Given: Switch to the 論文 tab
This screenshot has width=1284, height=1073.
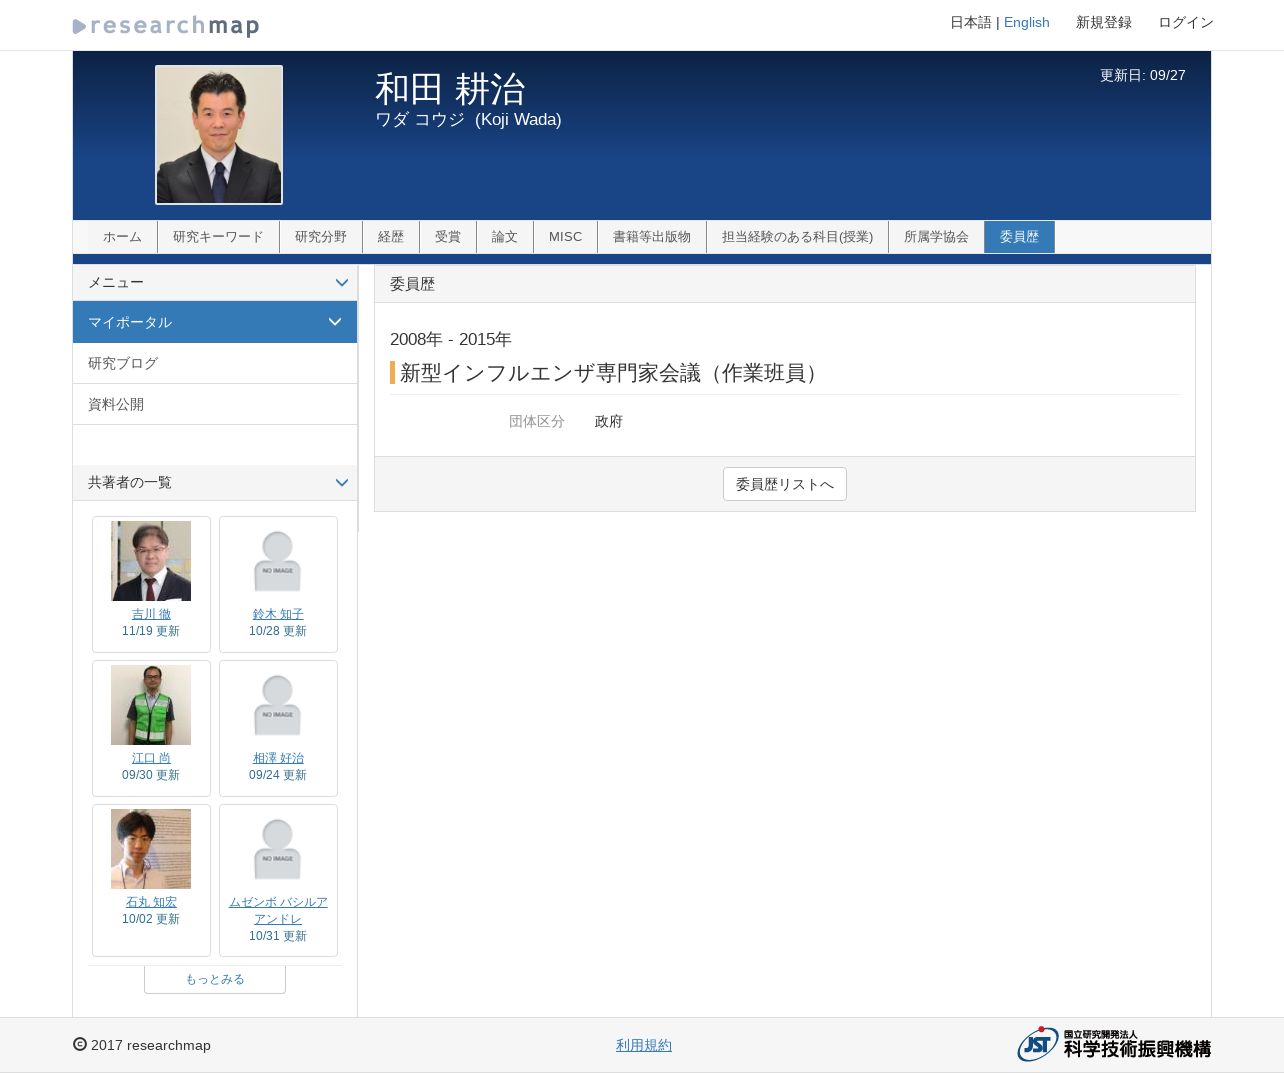Looking at the screenshot, I should (505, 237).
